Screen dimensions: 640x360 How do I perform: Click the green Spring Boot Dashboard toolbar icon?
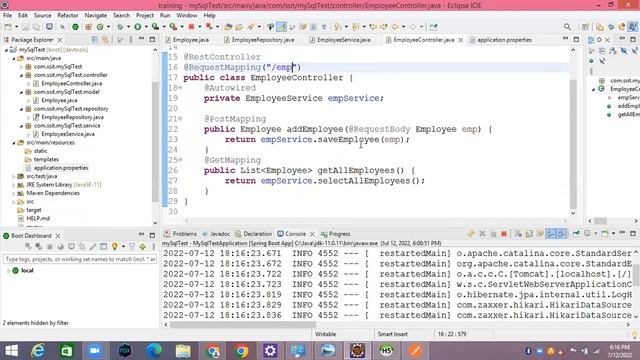pos(76,27)
